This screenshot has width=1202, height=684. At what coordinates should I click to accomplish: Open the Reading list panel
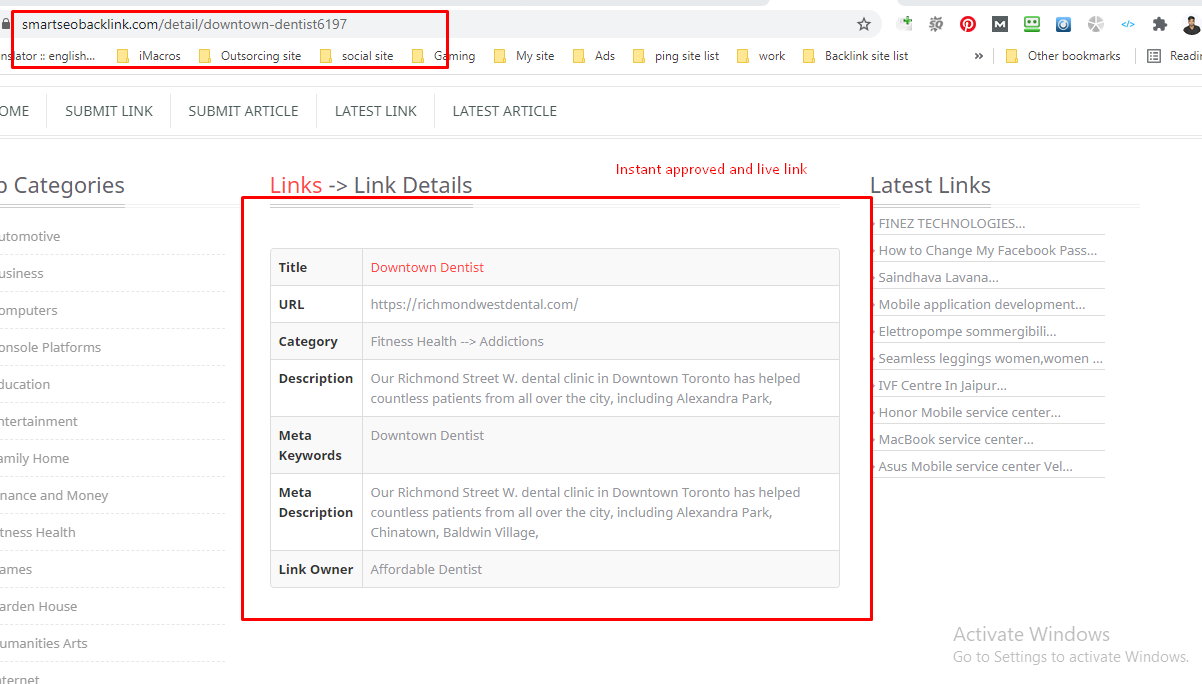[x=1180, y=55]
